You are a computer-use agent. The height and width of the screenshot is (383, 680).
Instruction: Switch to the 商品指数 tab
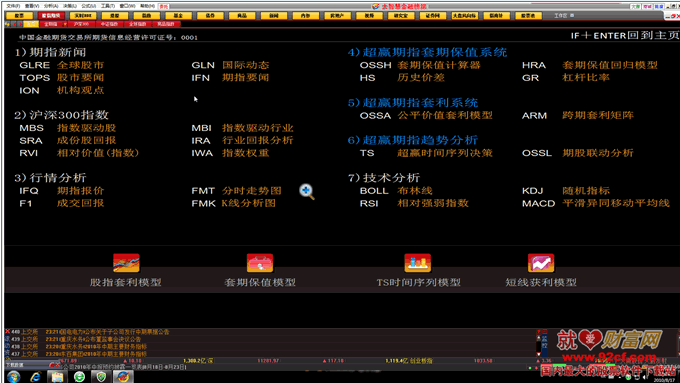pos(166,24)
